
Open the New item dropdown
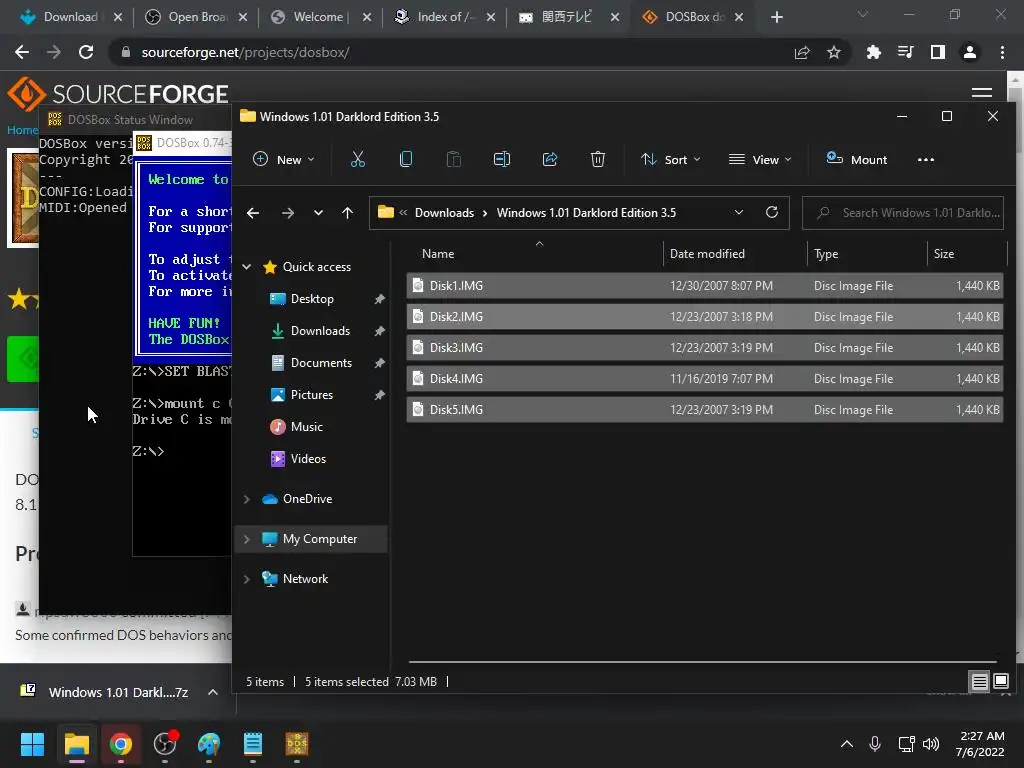[x=283, y=159]
